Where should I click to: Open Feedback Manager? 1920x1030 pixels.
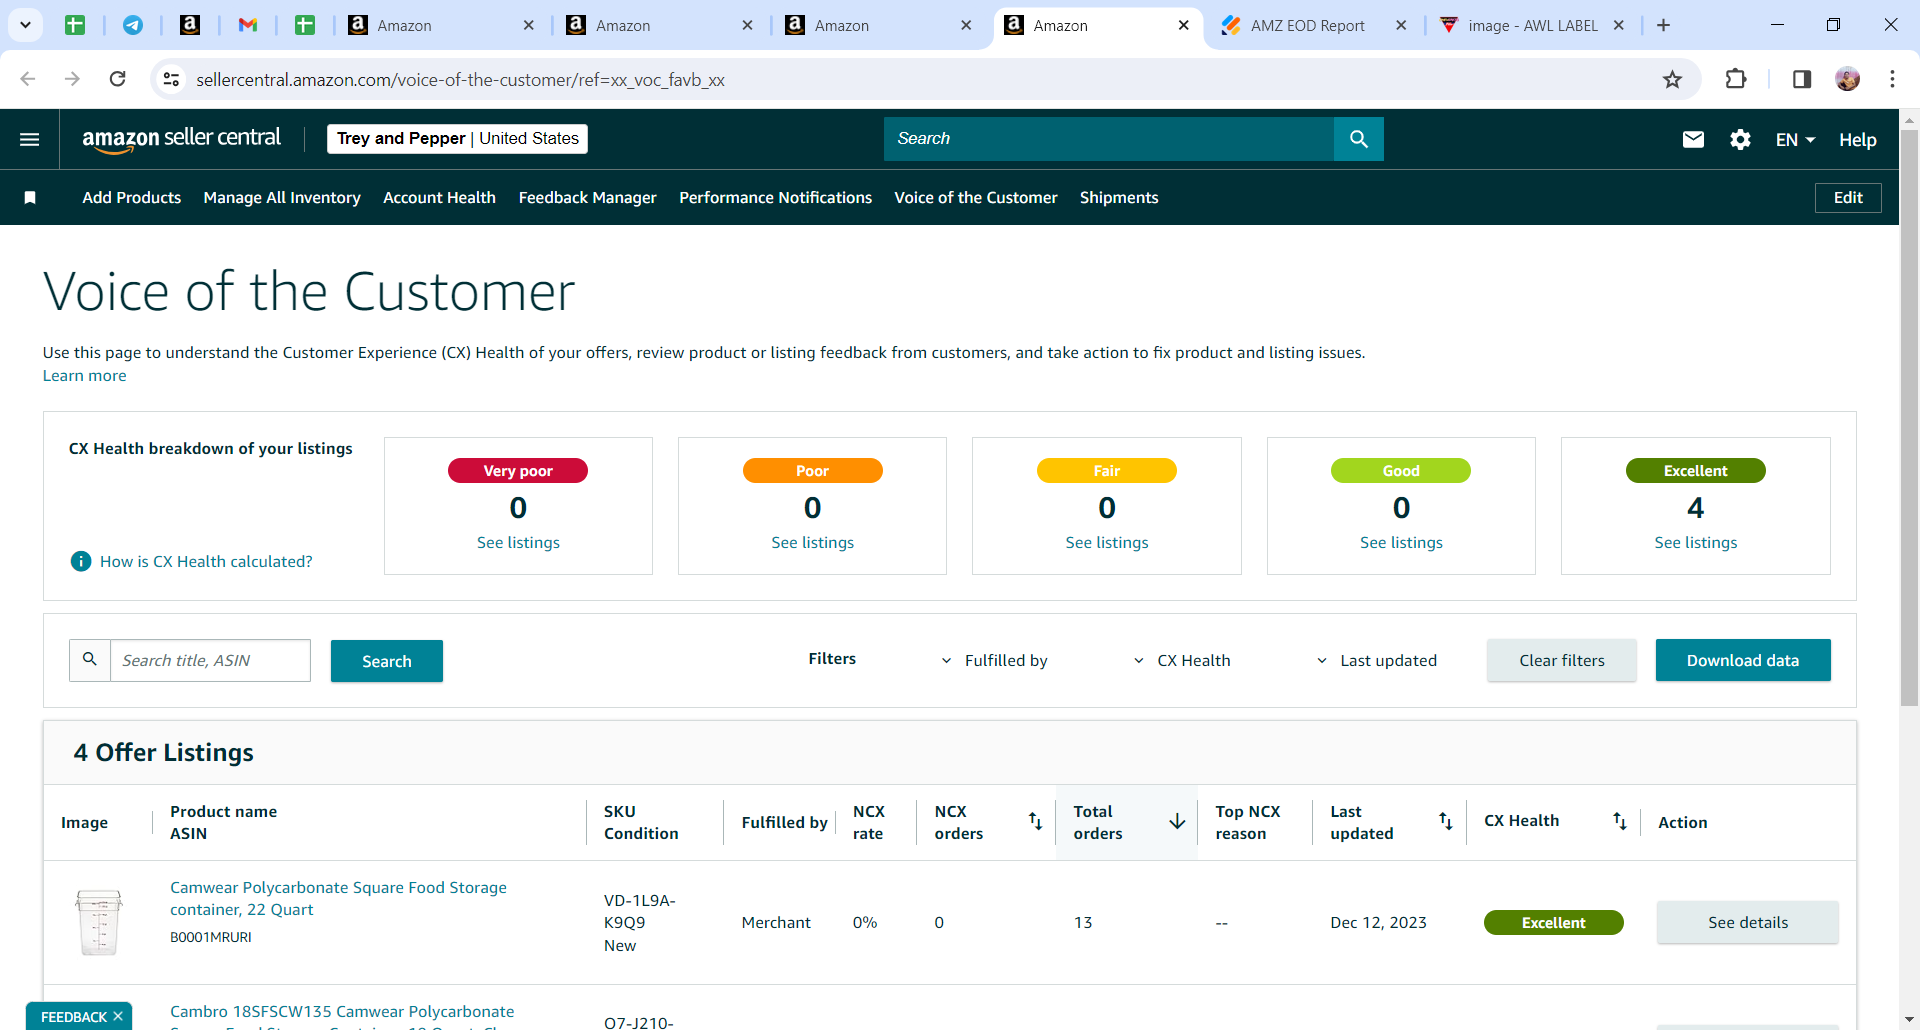[x=588, y=198]
